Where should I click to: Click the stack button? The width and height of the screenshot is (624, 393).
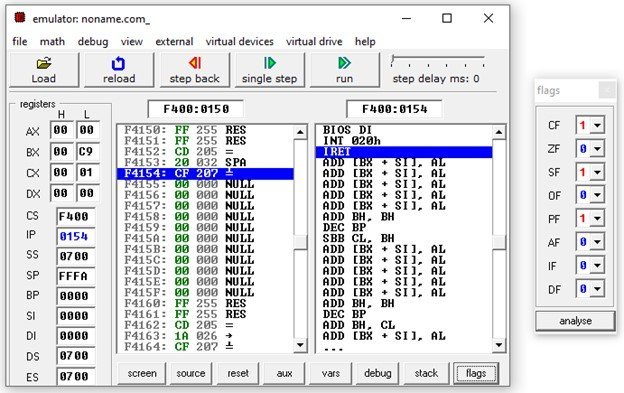426,374
